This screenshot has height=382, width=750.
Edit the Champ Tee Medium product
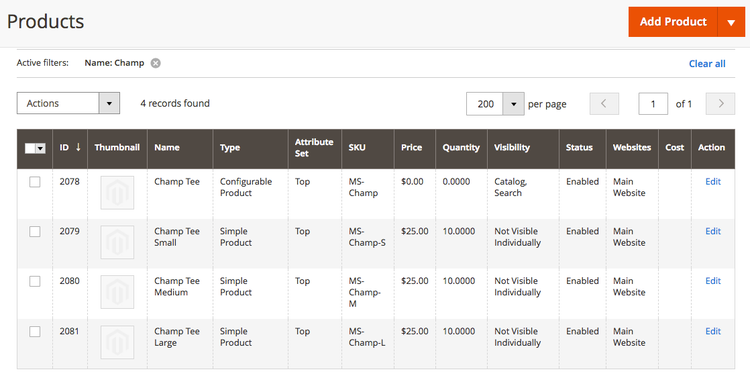[713, 281]
